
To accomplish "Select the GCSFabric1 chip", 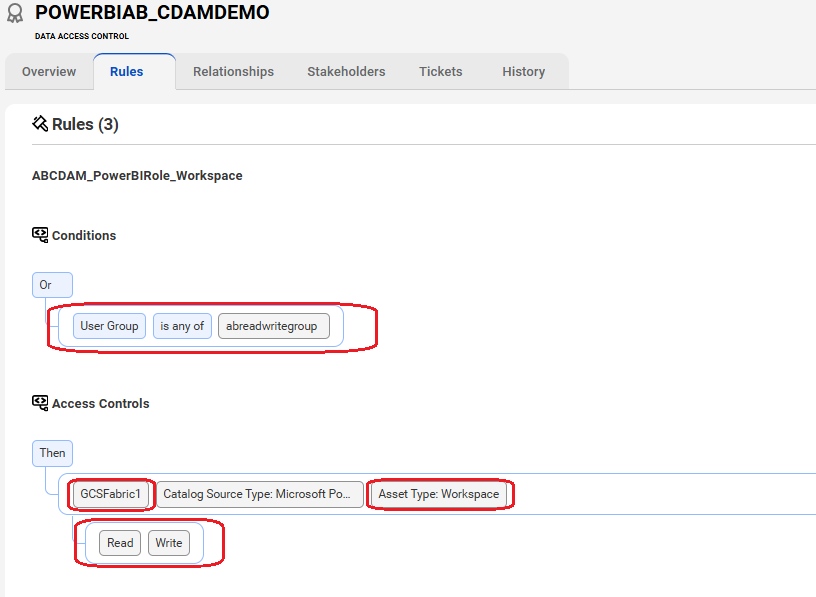I will coord(110,494).
